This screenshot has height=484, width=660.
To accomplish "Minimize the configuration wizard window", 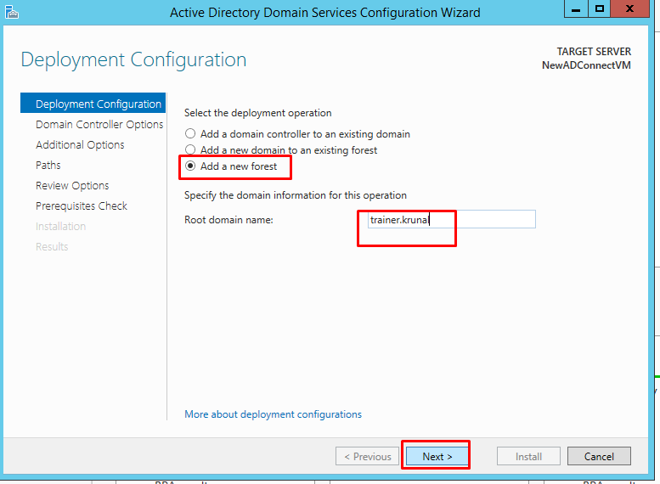I will [575, 10].
